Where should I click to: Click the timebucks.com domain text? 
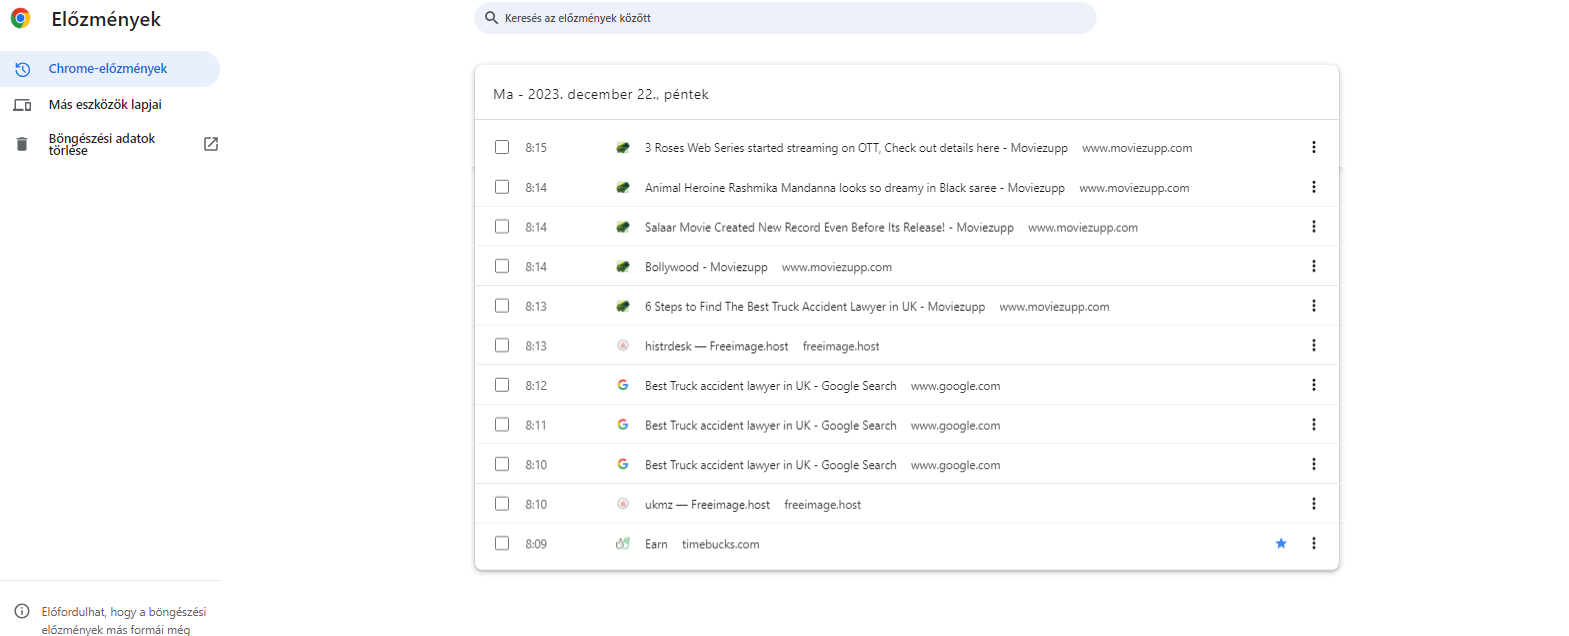pos(720,544)
